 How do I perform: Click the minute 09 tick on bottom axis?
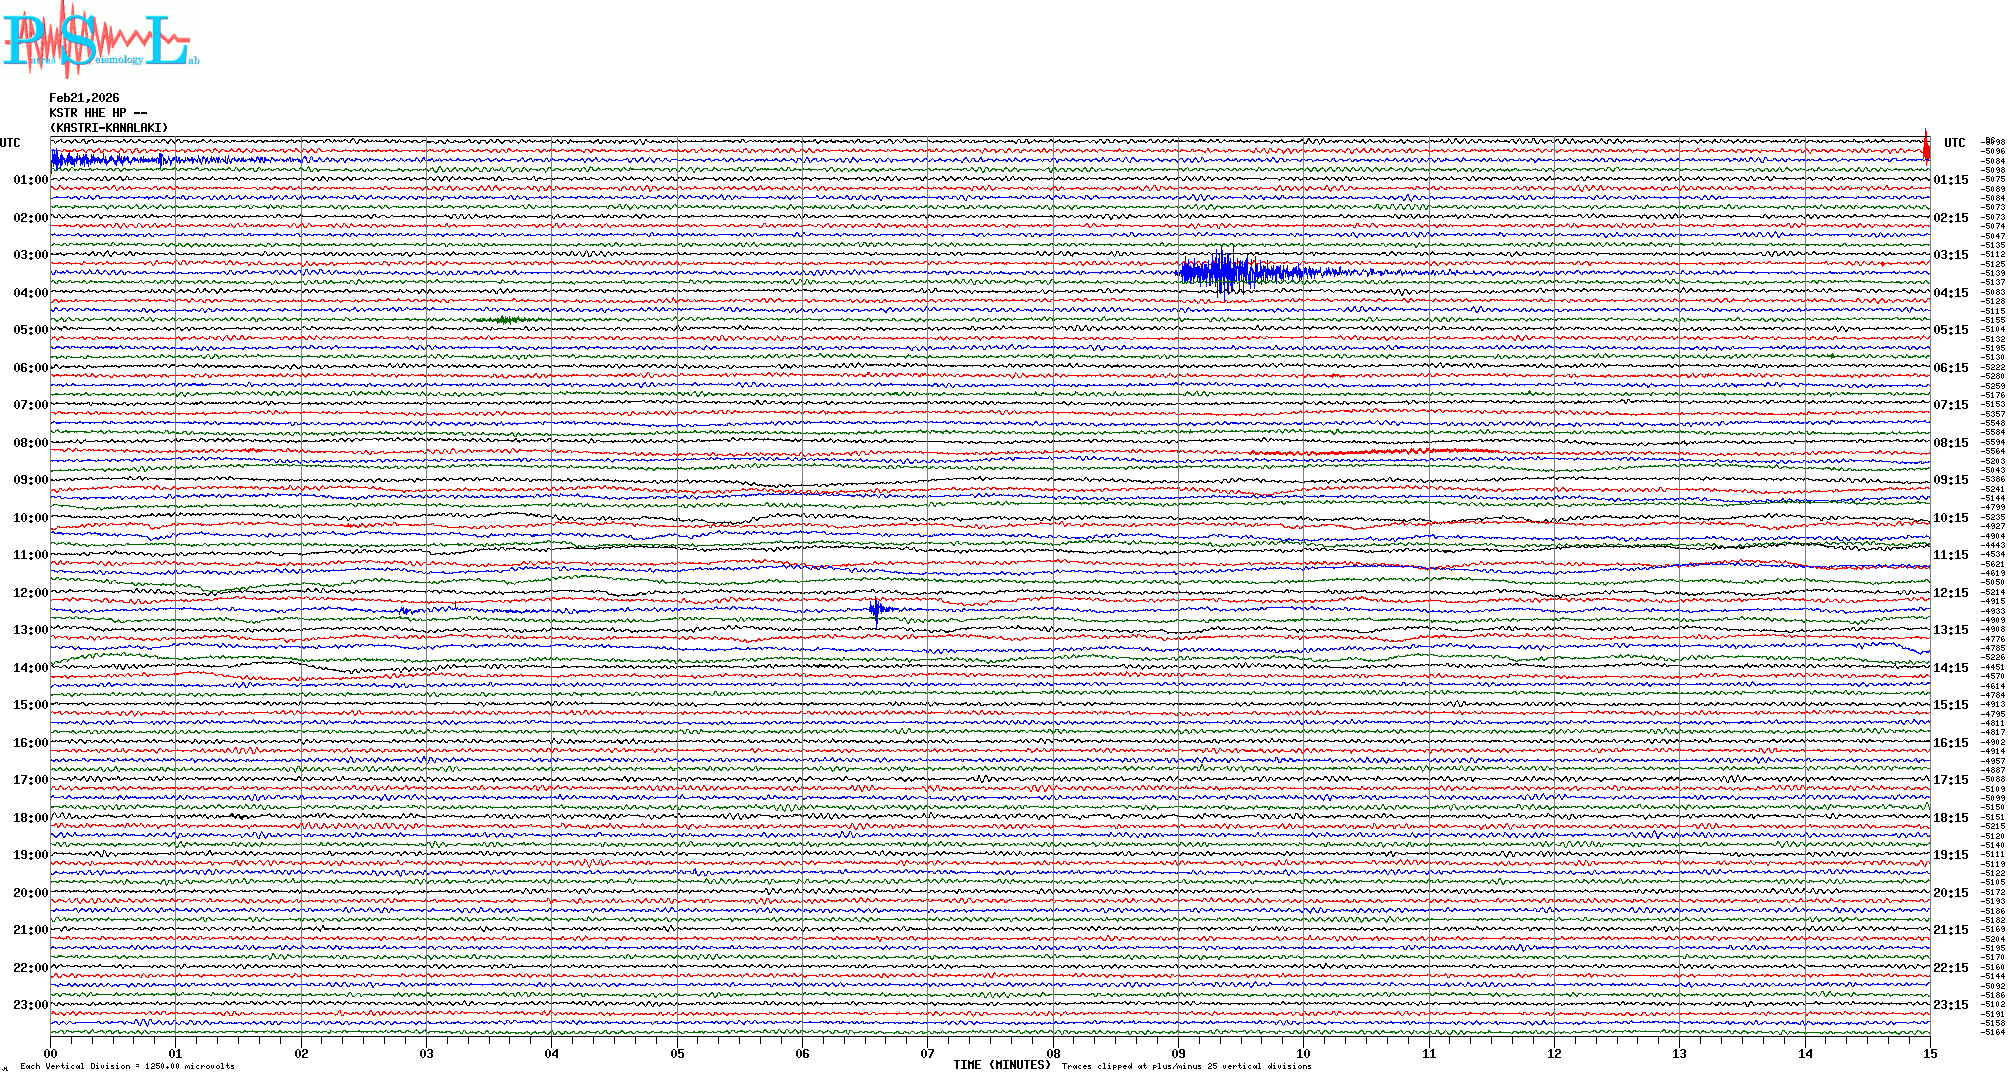(x=1178, y=1053)
